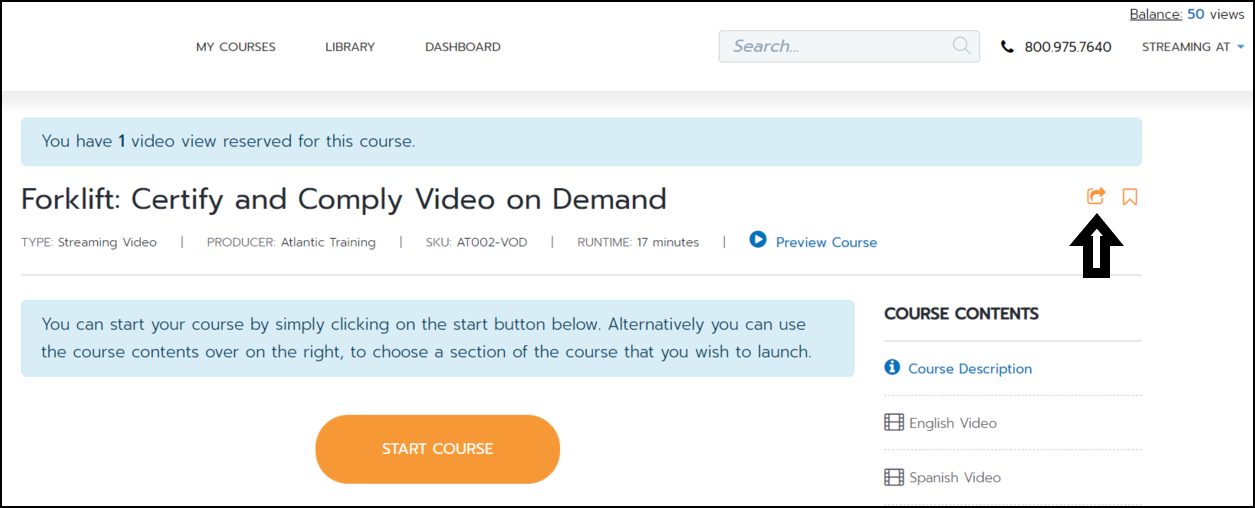Click the film icon beside English Video
Viewport: 1255px width, 508px height.
(x=894, y=422)
